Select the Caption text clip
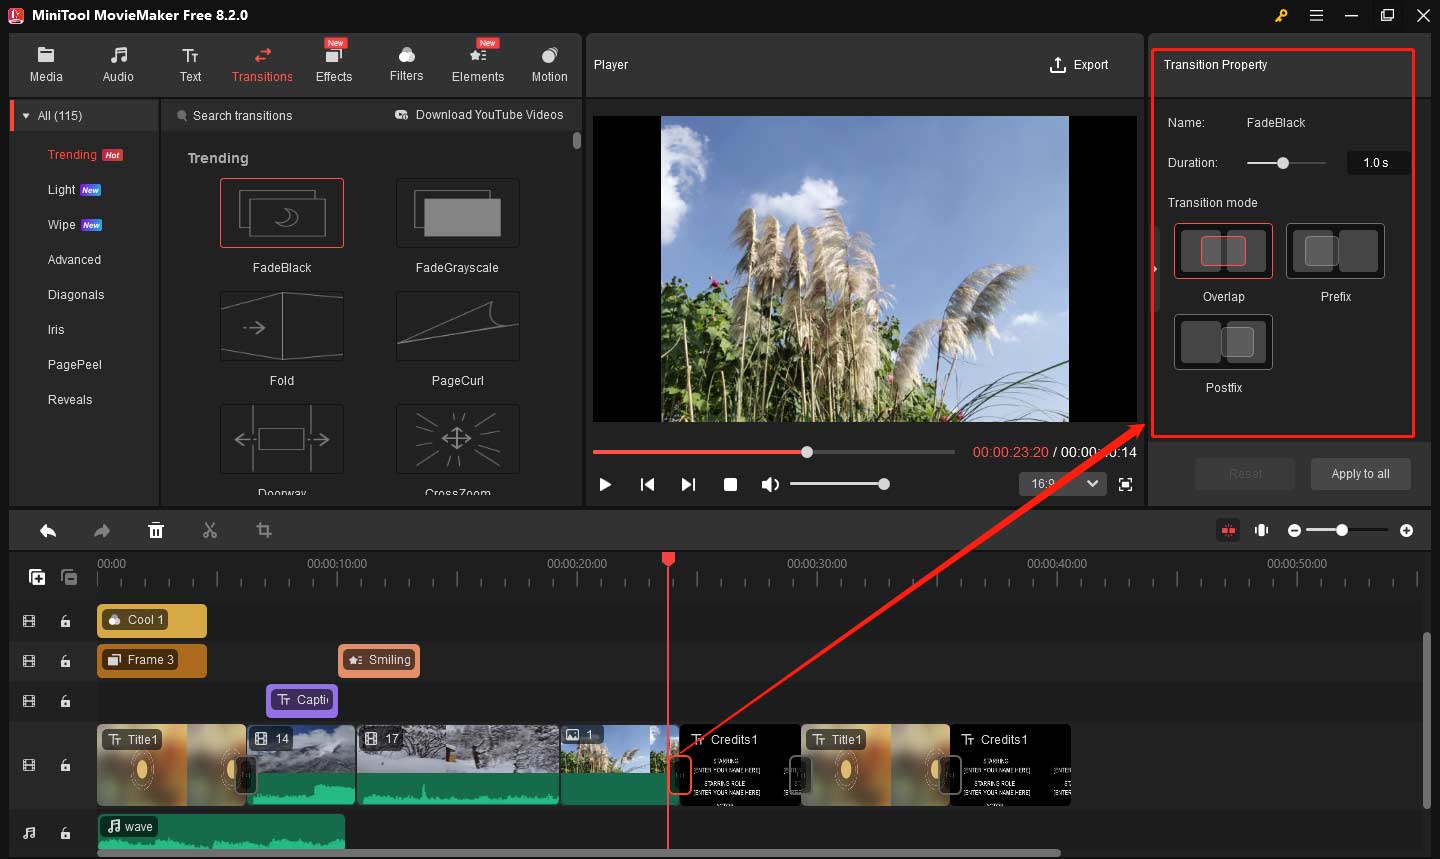 click(x=302, y=700)
